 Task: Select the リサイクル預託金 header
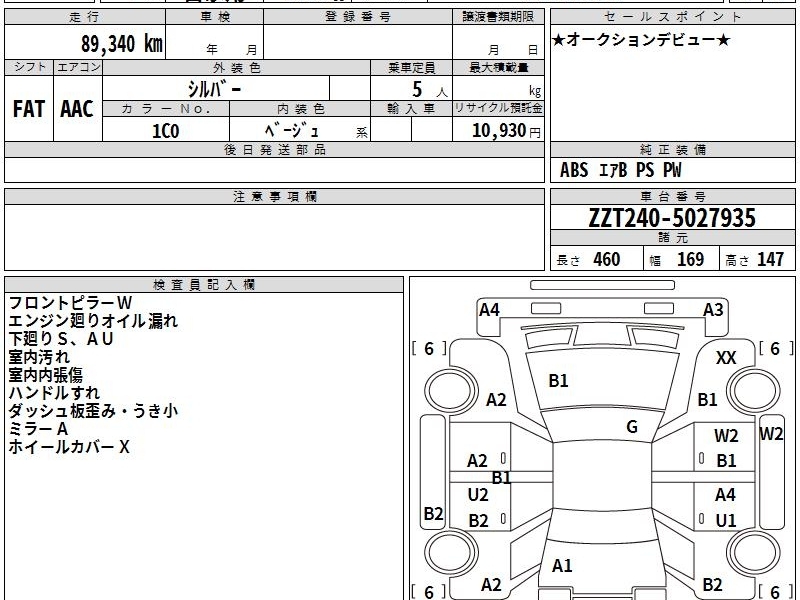coord(498,108)
